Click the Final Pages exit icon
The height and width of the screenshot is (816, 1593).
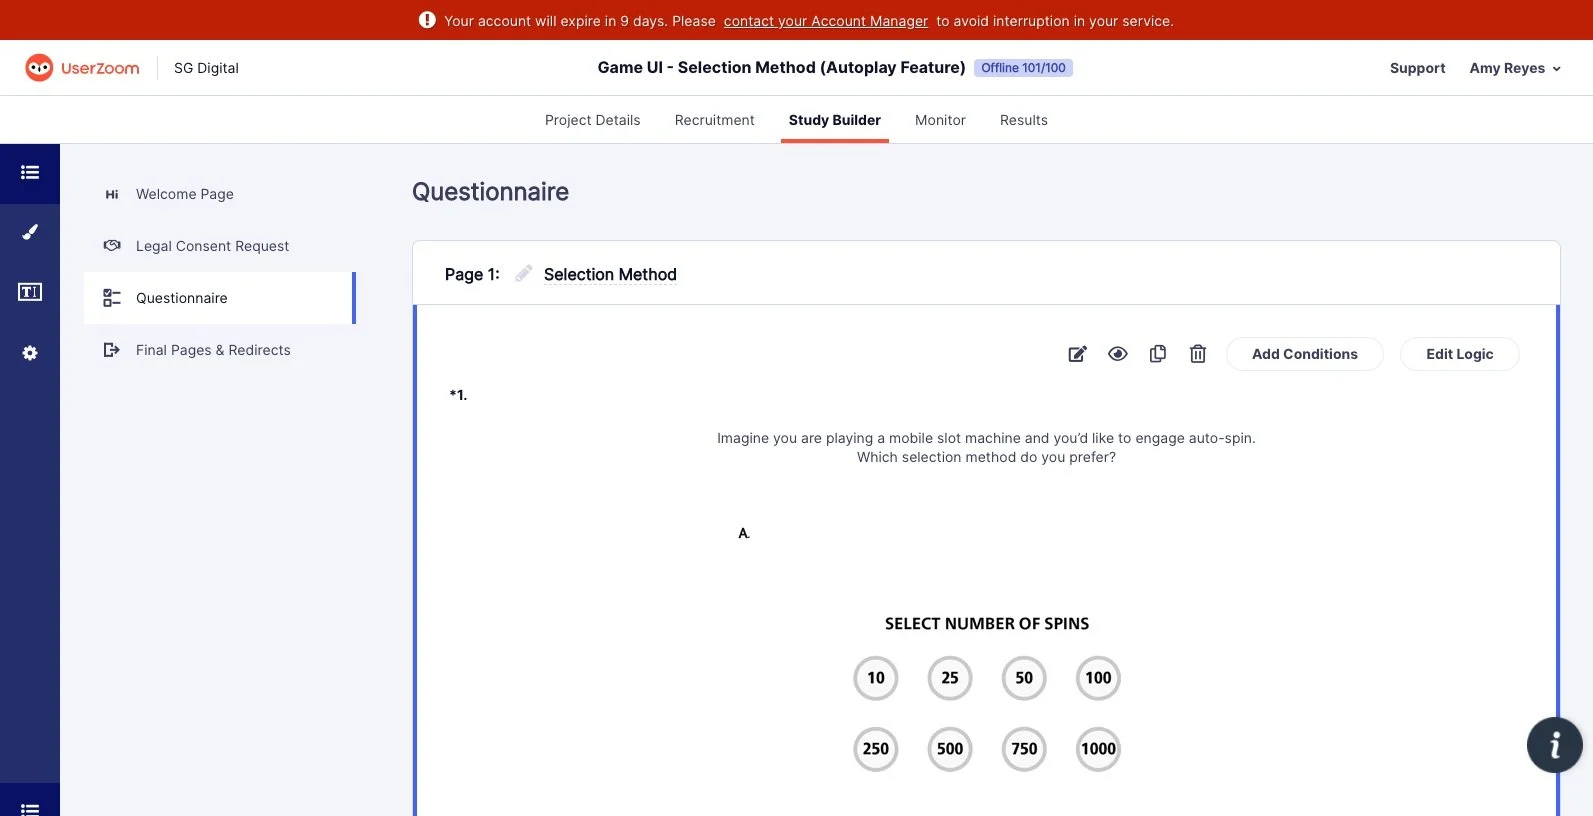[x=112, y=350]
